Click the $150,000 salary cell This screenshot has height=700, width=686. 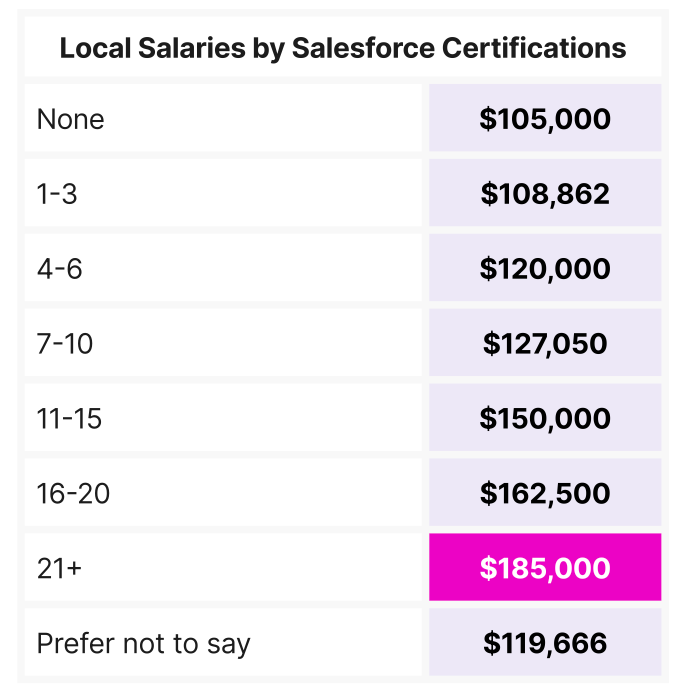click(545, 418)
